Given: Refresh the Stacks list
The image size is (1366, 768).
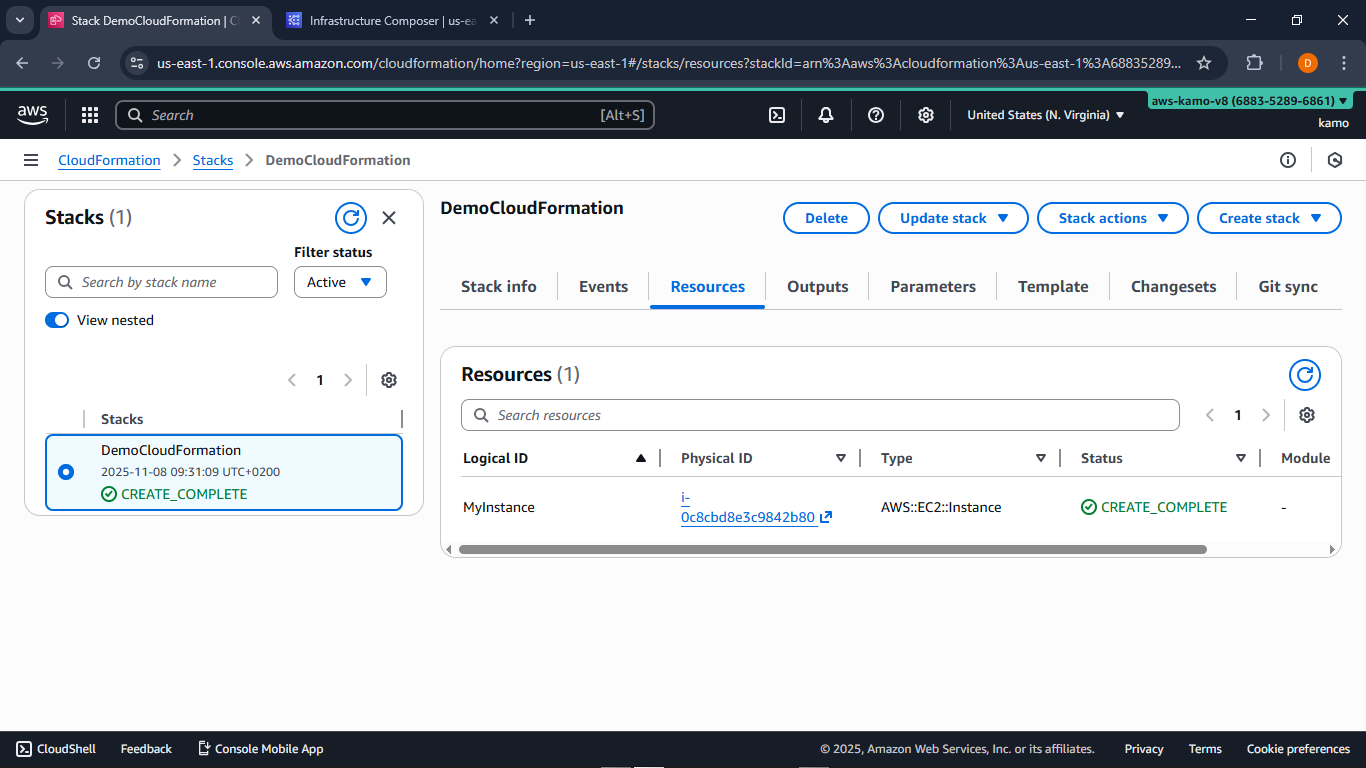Looking at the screenshot, I should [x=351, y=217].
